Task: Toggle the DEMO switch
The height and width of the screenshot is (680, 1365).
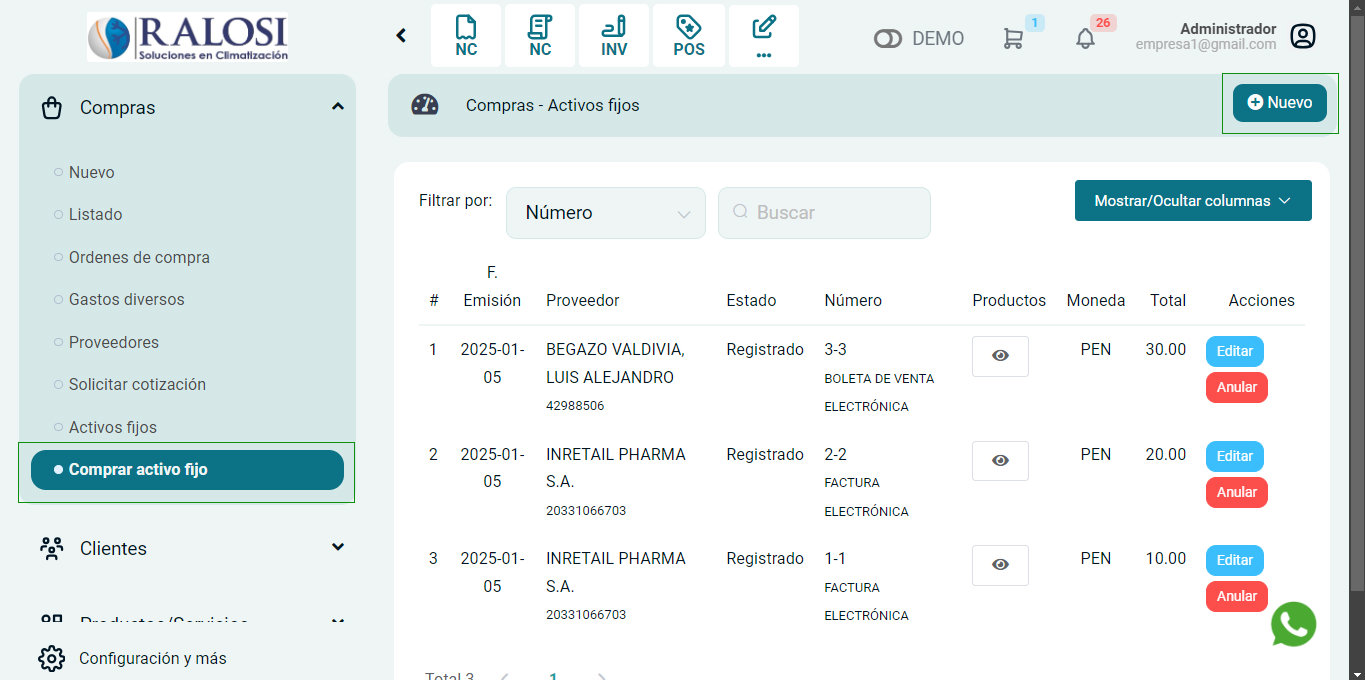Action: coord(887,39)
